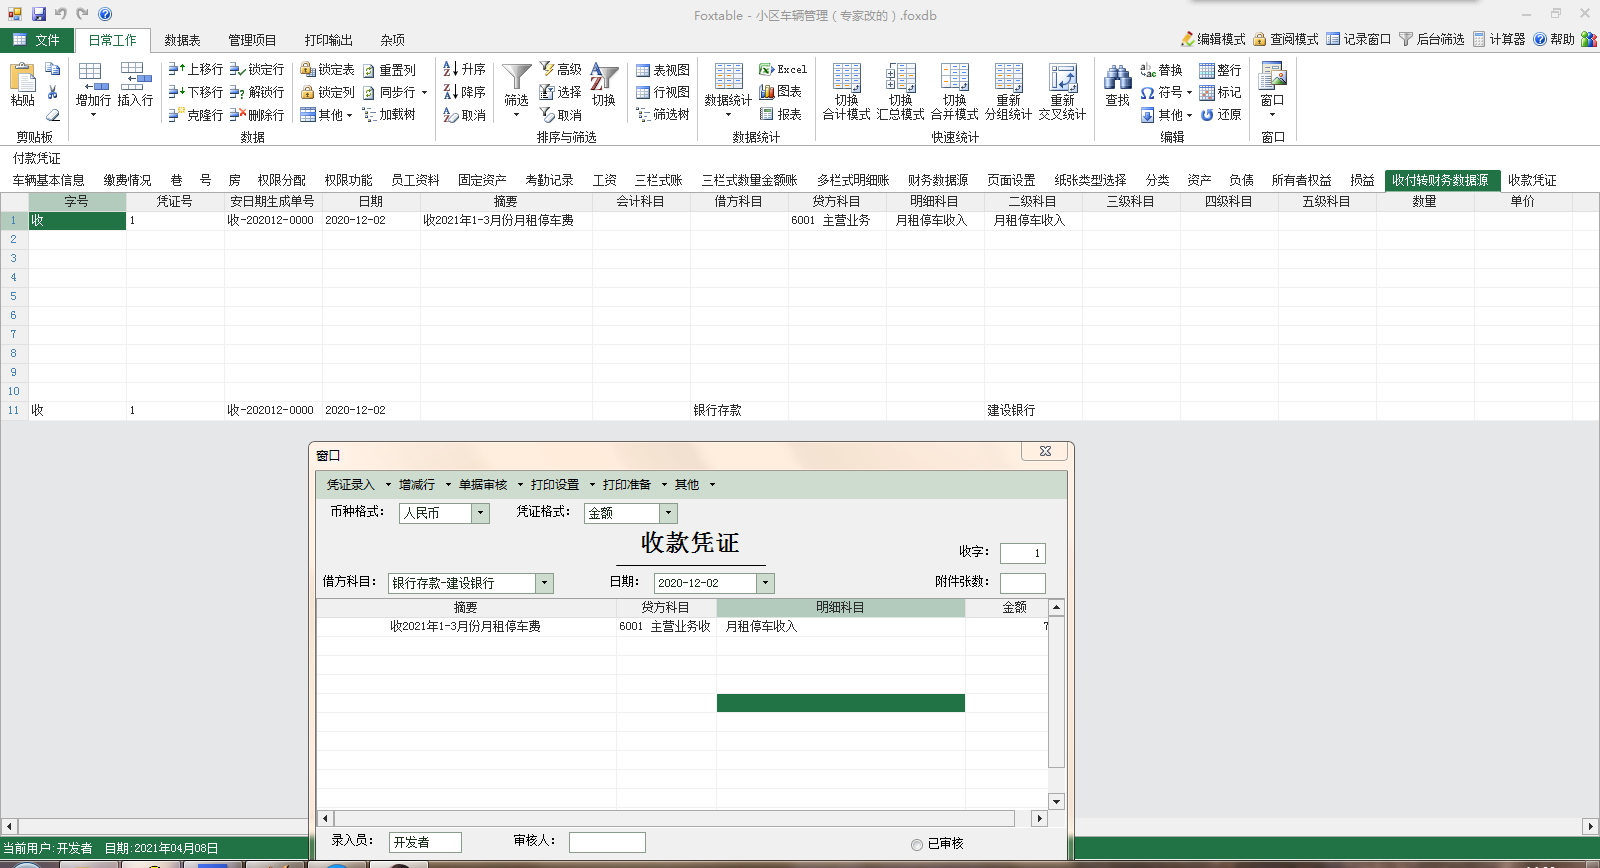
Task: Rerun Group Statistics (重新分组统计)
Action: click(1008, 92)
